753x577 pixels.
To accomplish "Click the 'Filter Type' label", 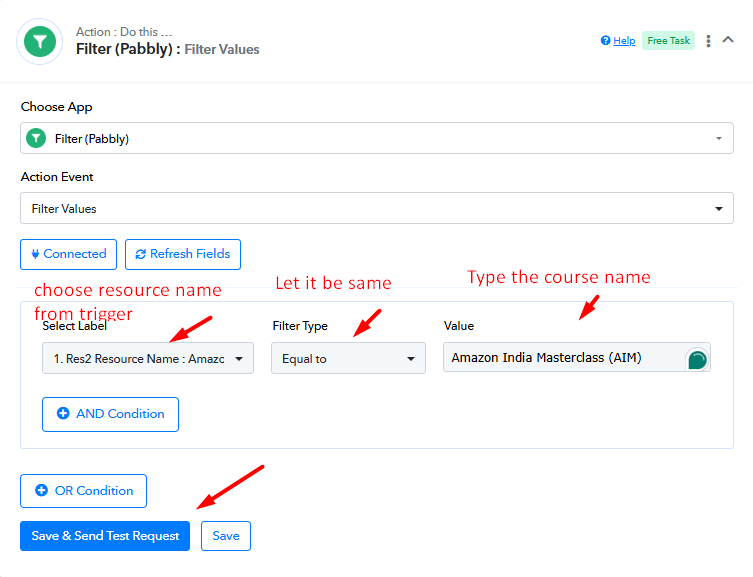I will tap(300, 326).
